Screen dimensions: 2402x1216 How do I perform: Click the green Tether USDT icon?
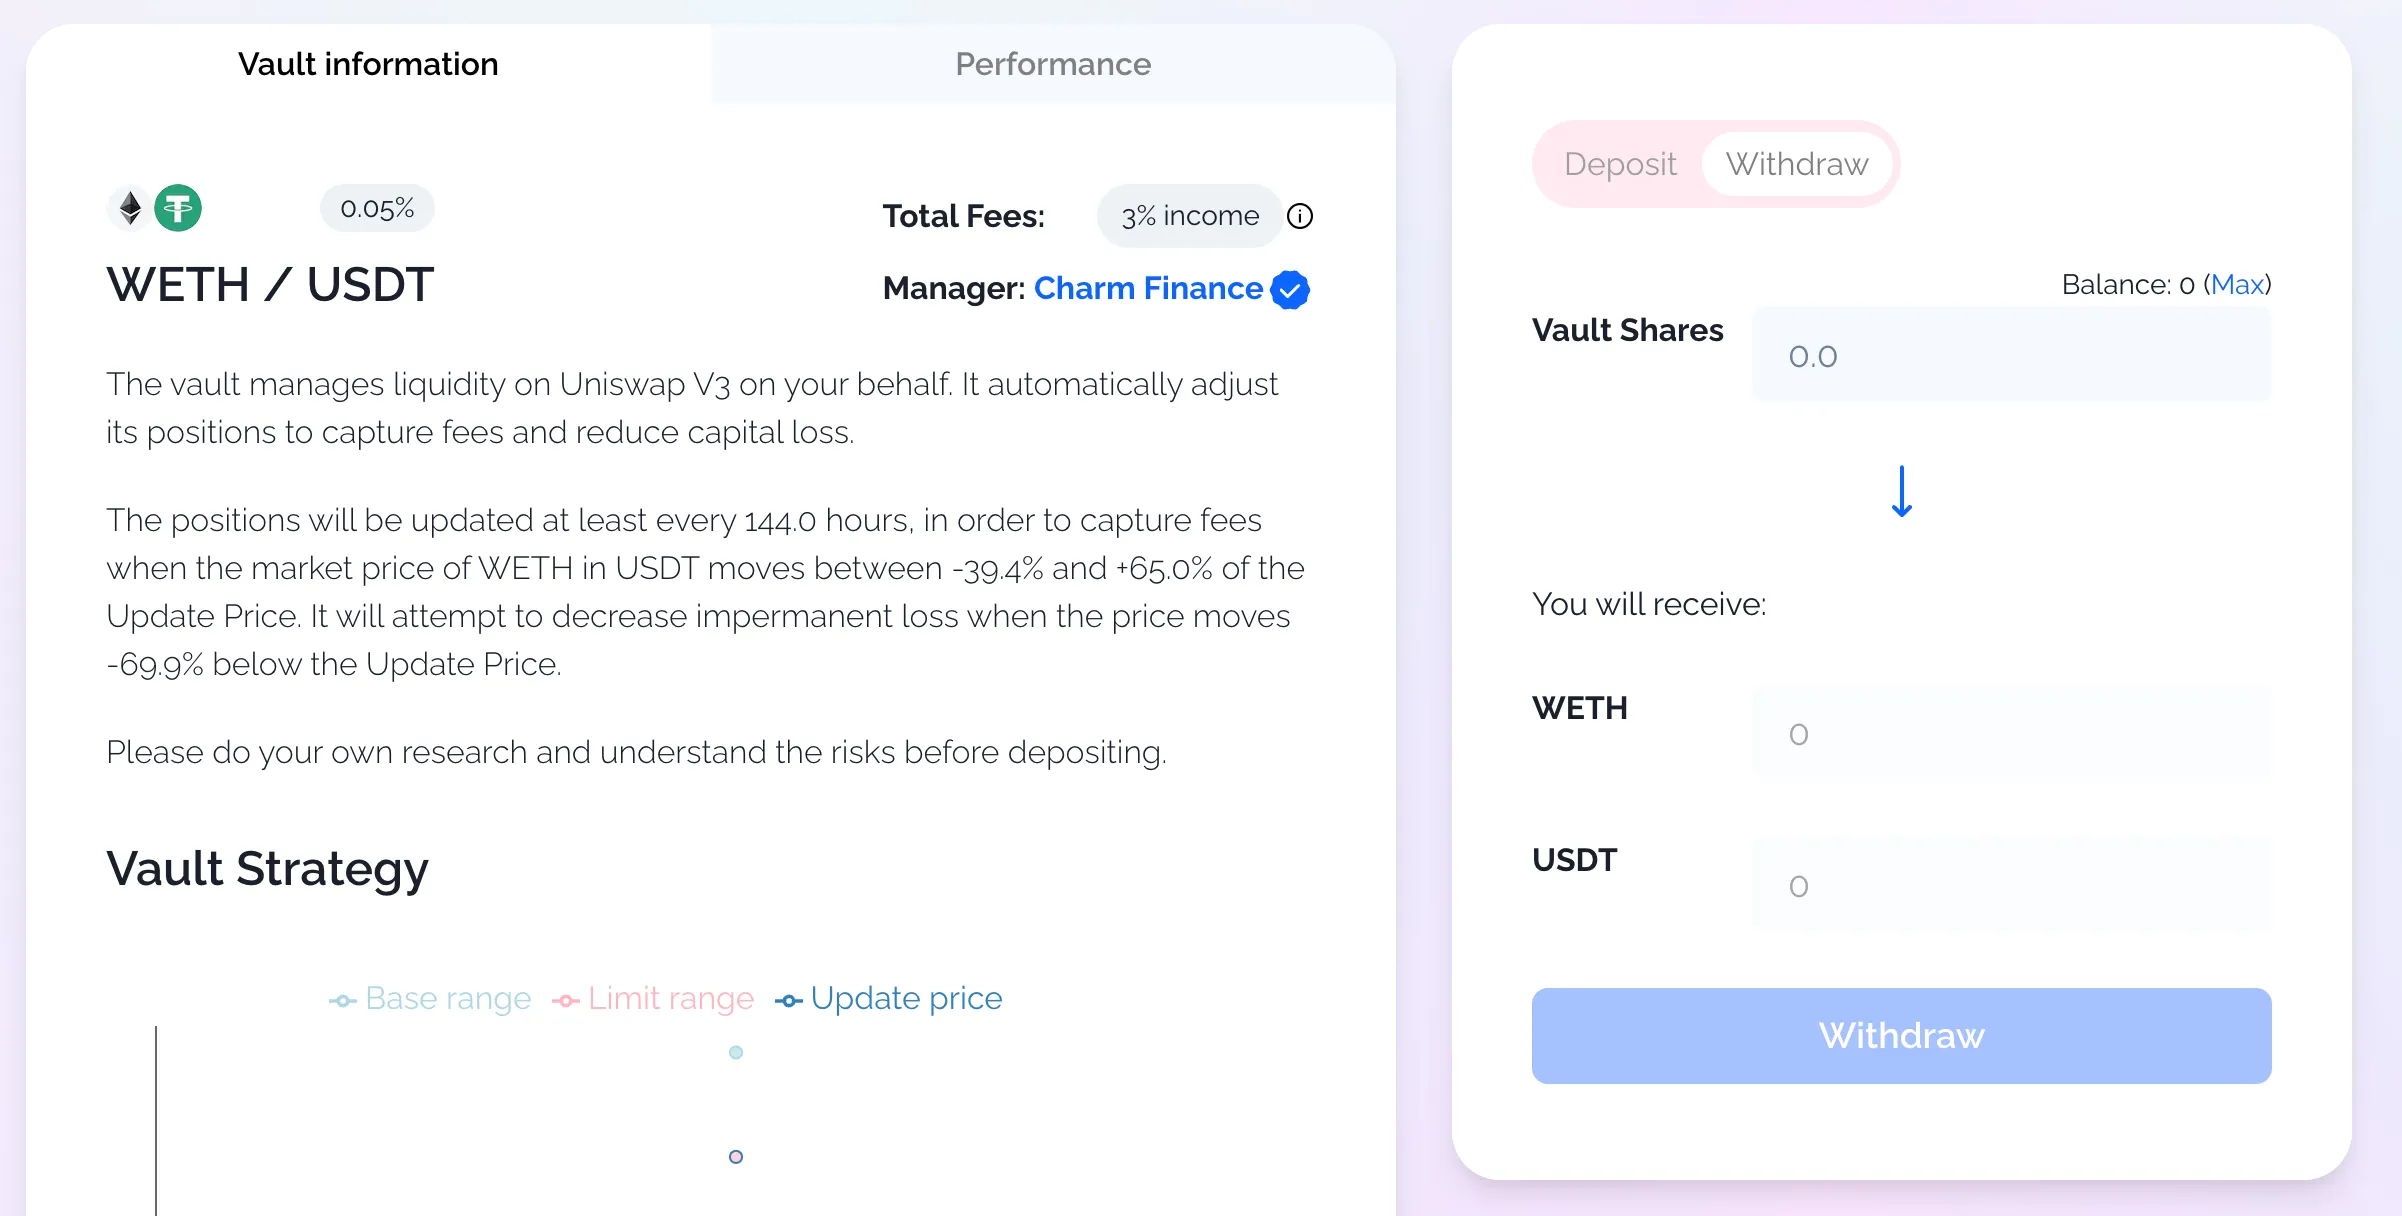pyautogui.click(x=178, y=208)
